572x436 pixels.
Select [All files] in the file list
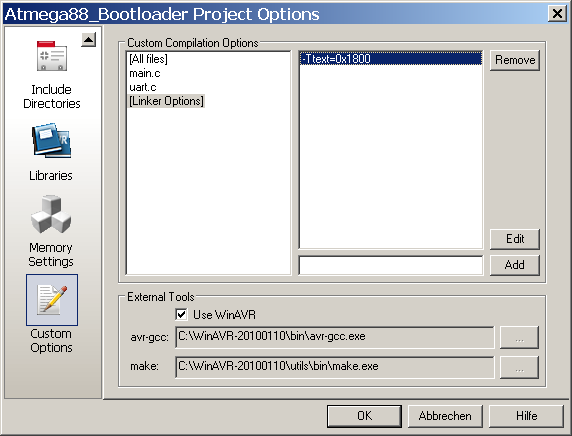tap(148, 59)
